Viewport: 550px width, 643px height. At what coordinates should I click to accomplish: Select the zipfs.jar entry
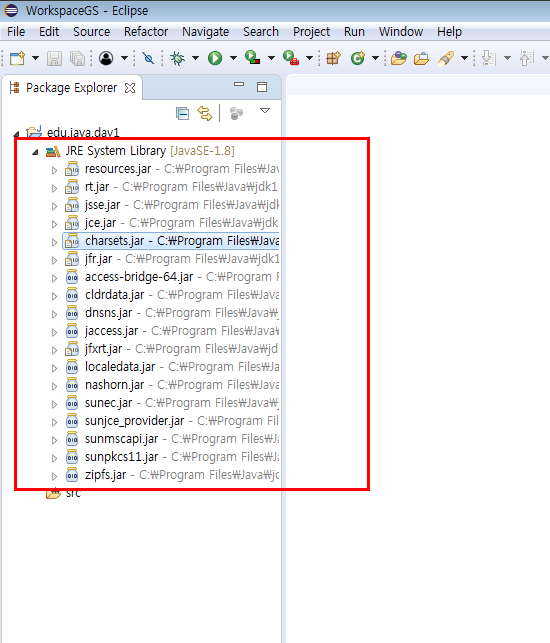tap(171, 475)
